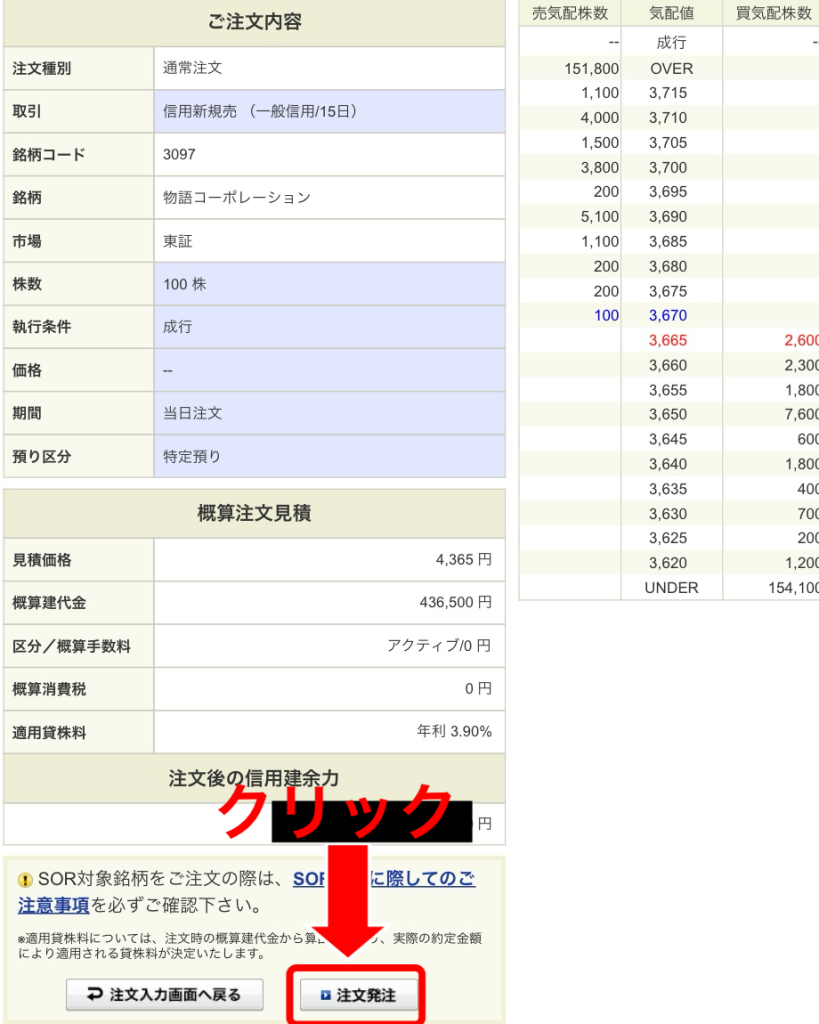Click the 注文発注 order submit button
Viewport: 819px width, 1024px height.
point(359,995)
